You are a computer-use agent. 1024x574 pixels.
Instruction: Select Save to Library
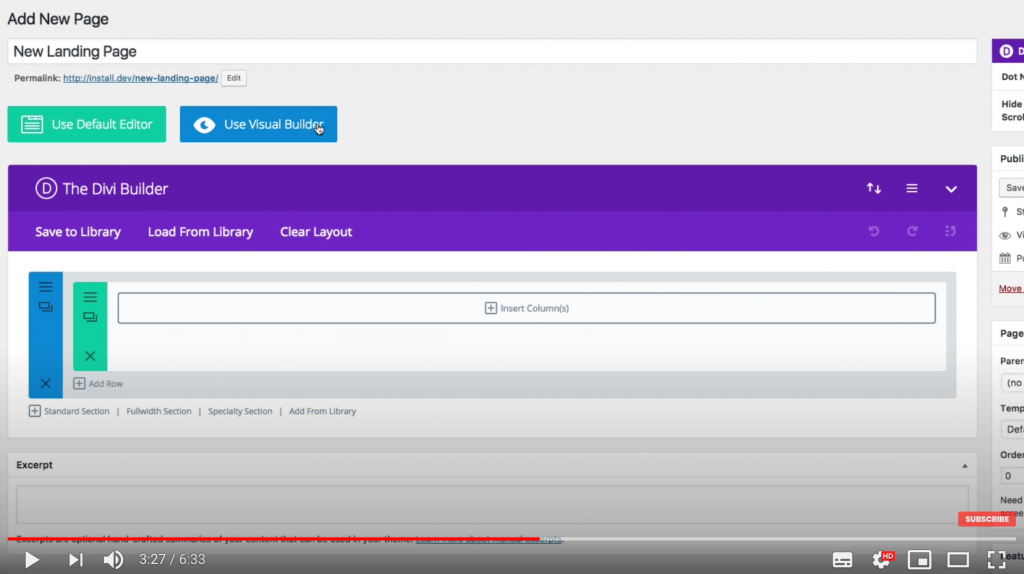tap(78, 232)
